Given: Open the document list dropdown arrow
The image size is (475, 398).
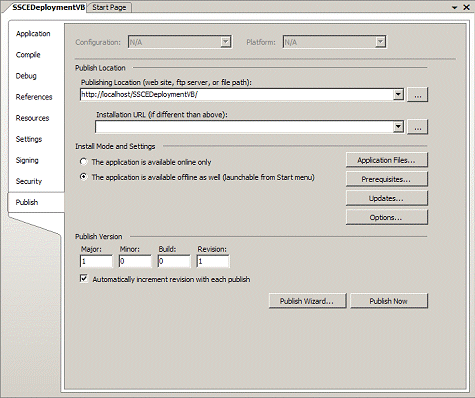Looking at the screenshot, I should point(454,8).
